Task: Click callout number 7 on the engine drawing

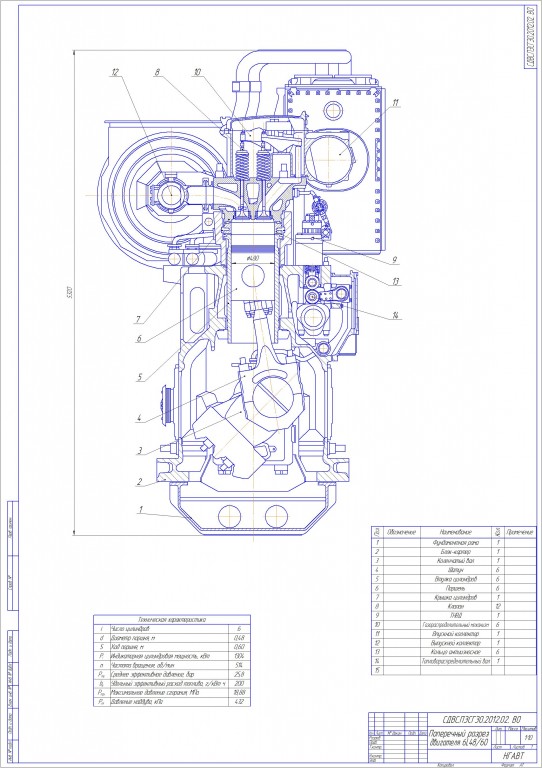Action: pyautogui.click(x=138, y=320)
